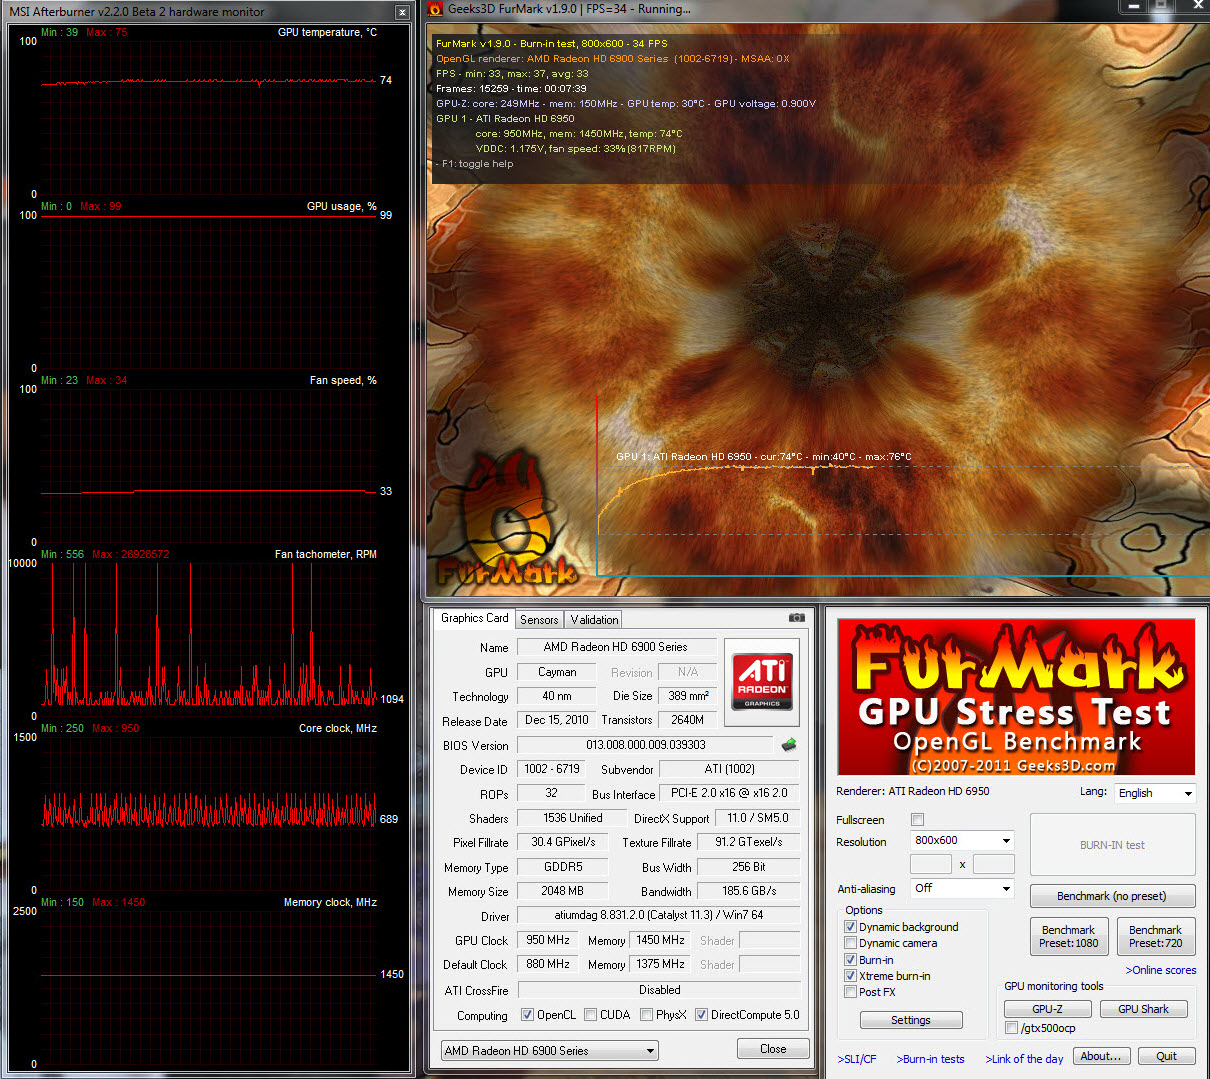
Task: Toggle the Fullscreen checkbox in FurMark
Action: tap(917, 819)
